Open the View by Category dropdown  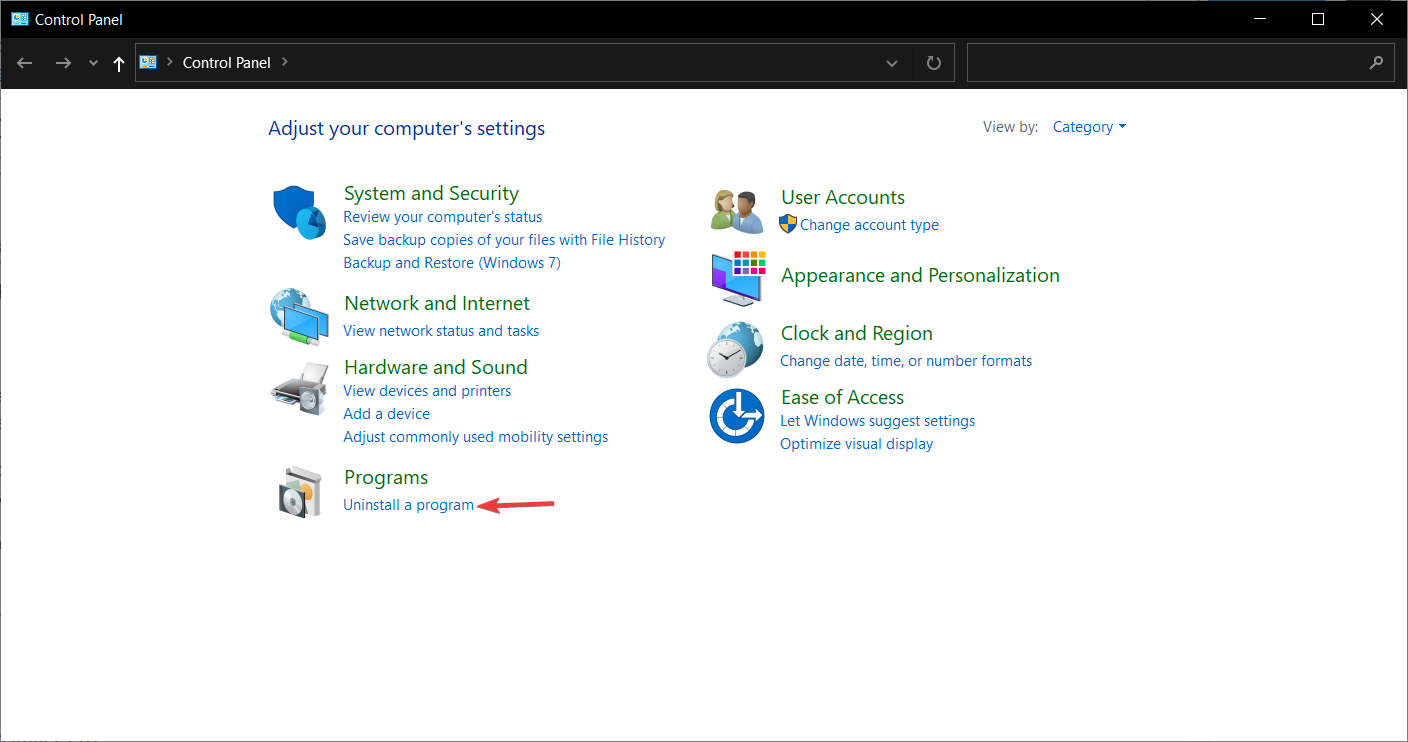(x=1089, y=127)
